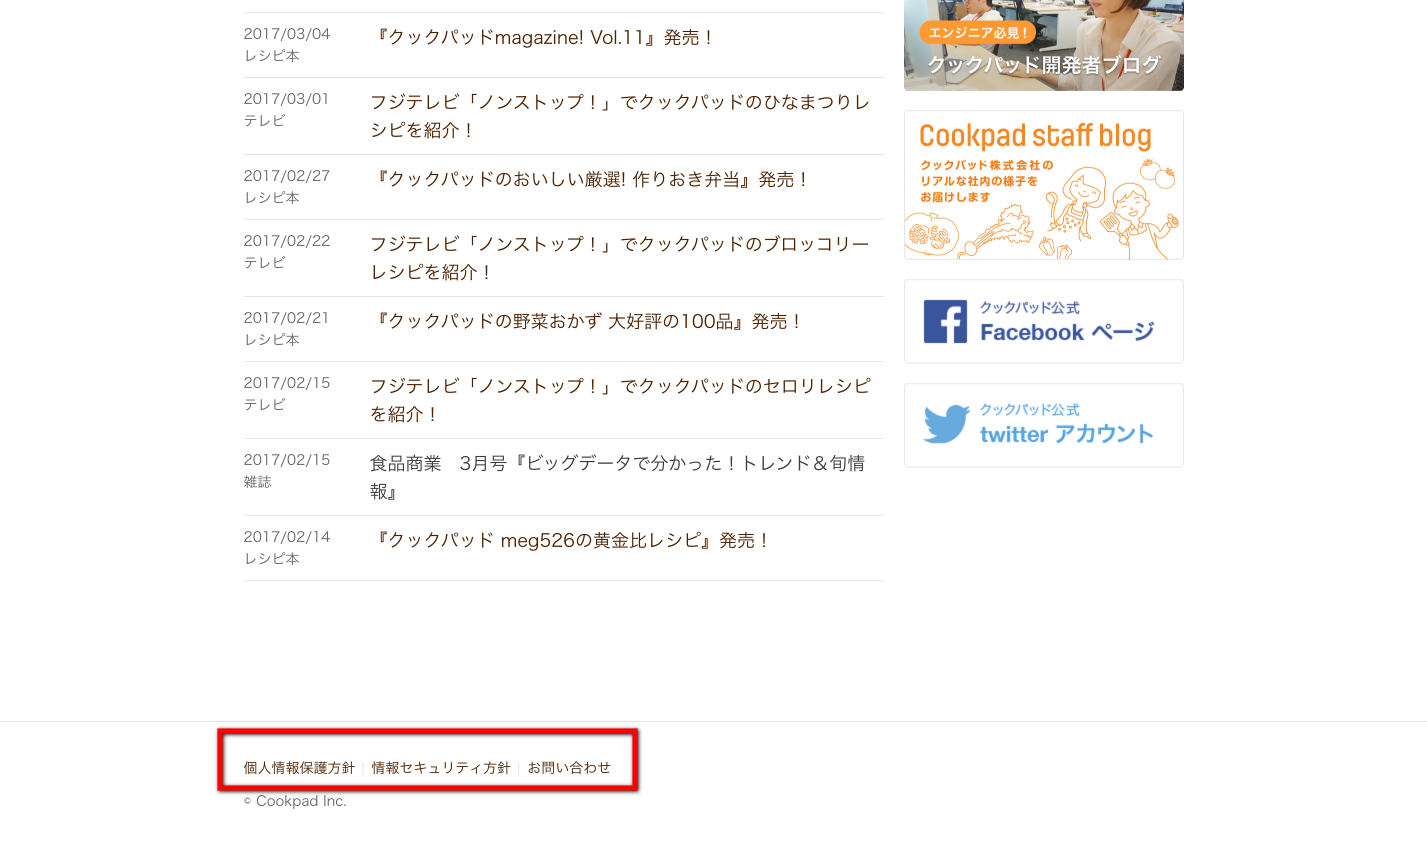Open the ブロッコリーレシピ news link
This screenshot has height=842, width=1427.
pos(620,258)
